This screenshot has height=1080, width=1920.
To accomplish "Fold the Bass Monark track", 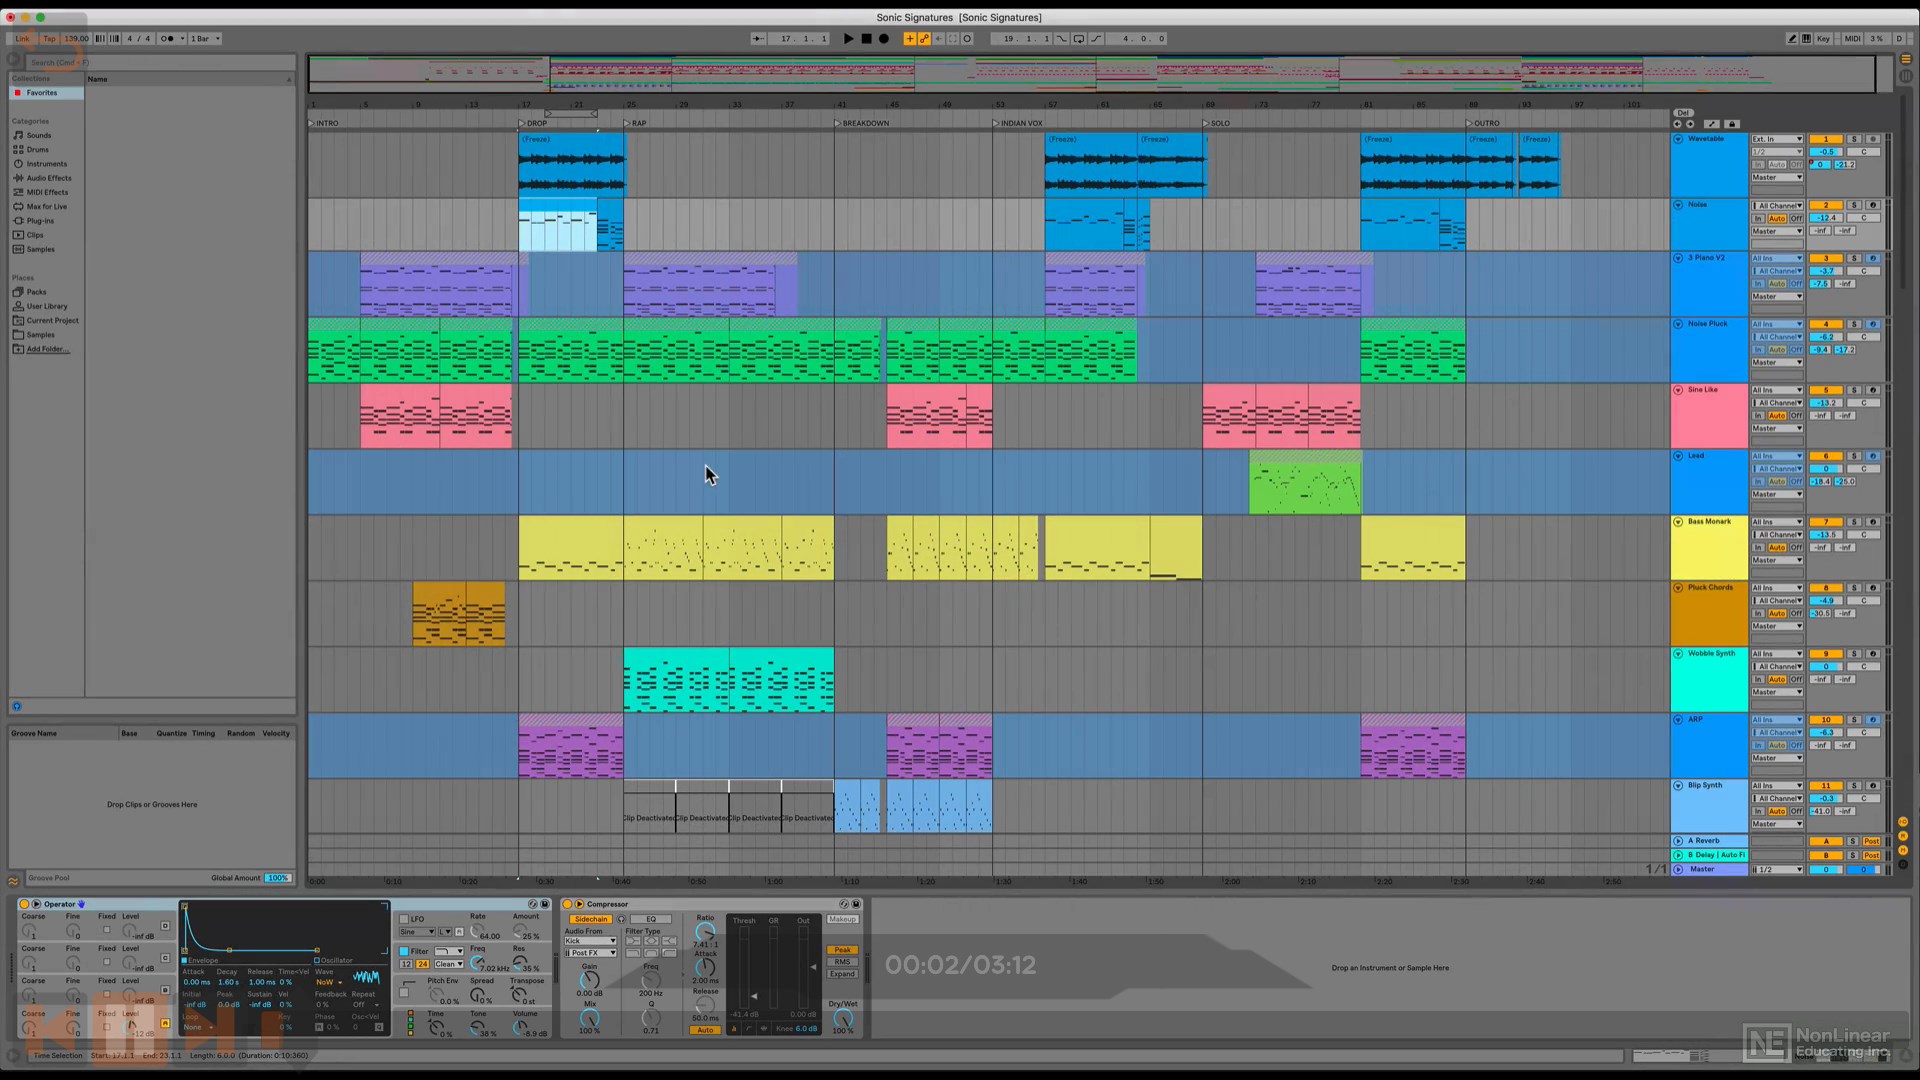I will 1678,522.
